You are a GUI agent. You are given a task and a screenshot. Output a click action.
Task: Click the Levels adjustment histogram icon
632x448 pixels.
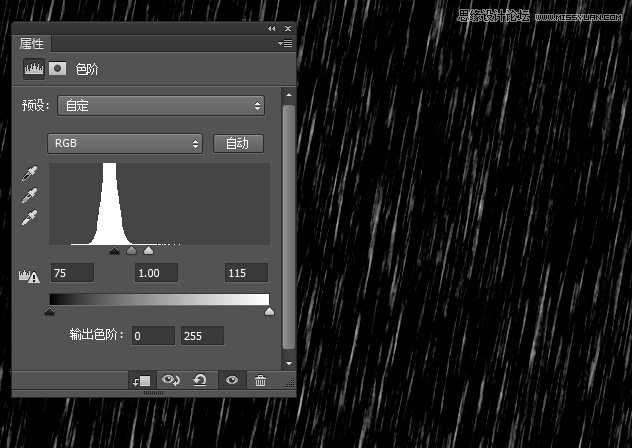[x=34, y=69]
